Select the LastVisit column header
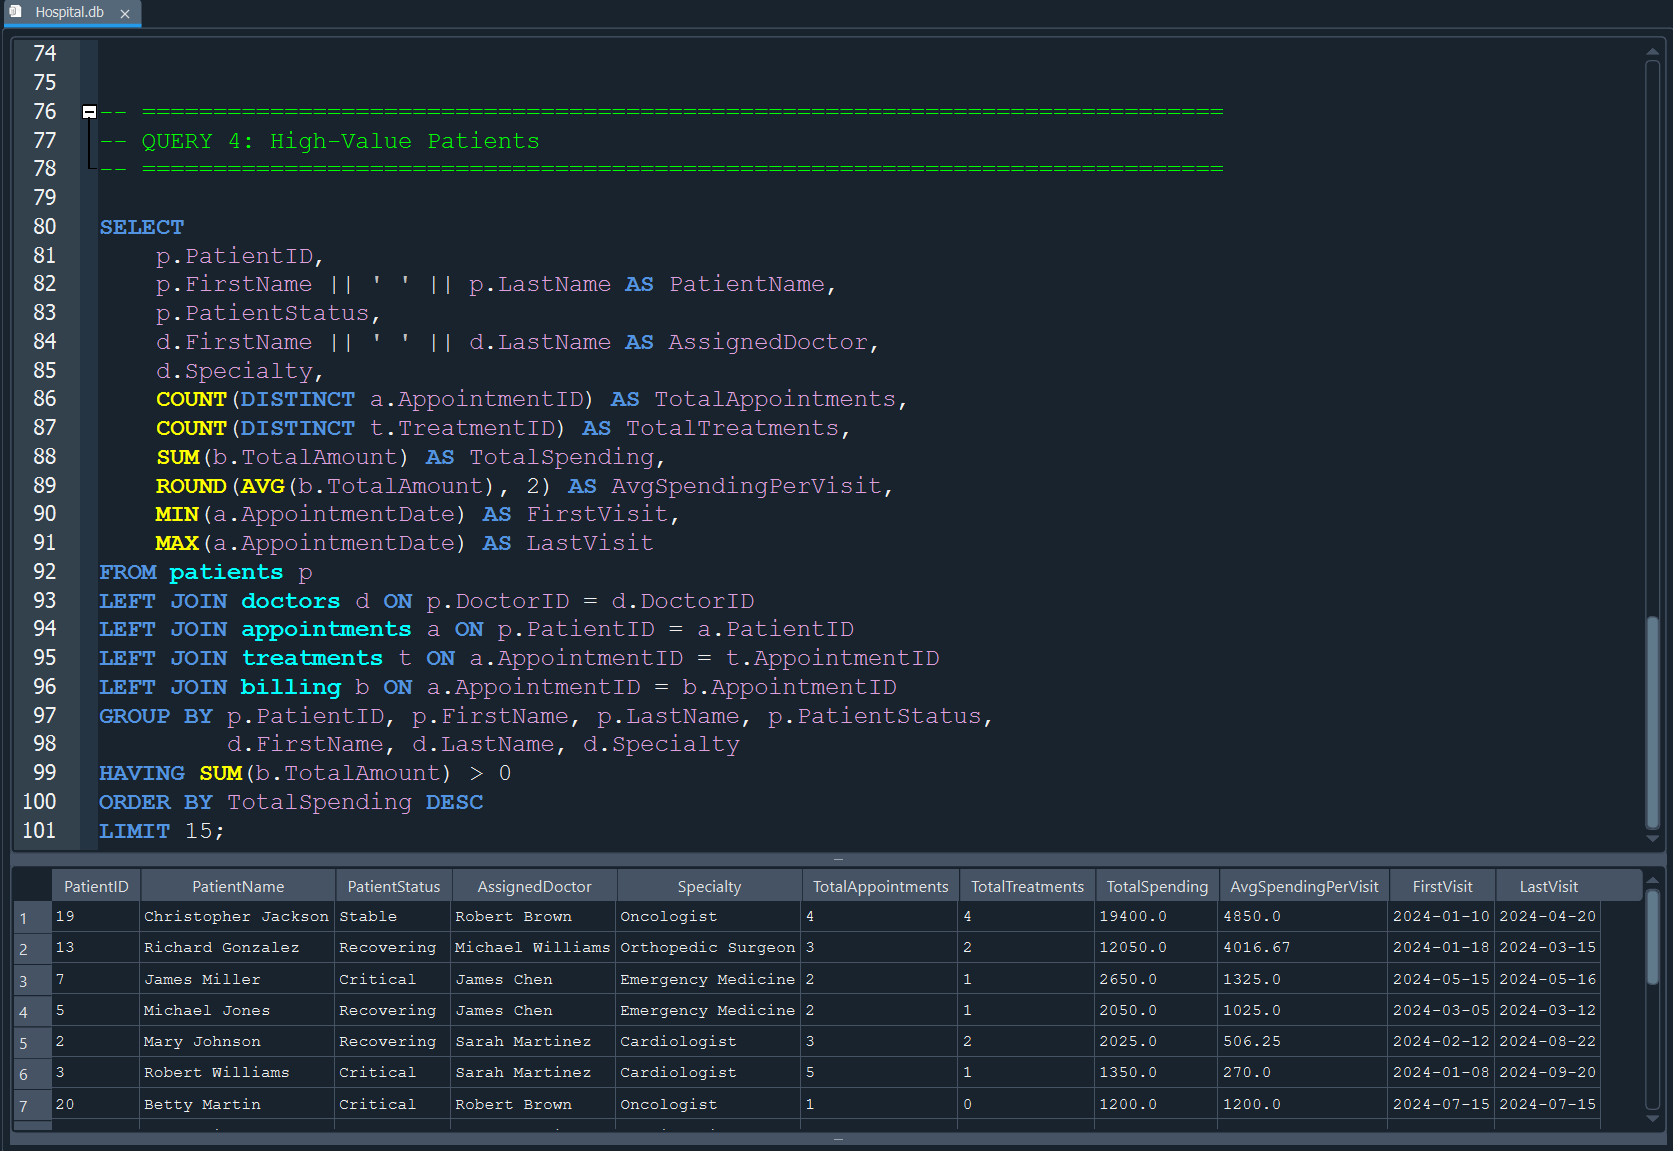 tap(1547, 886)
